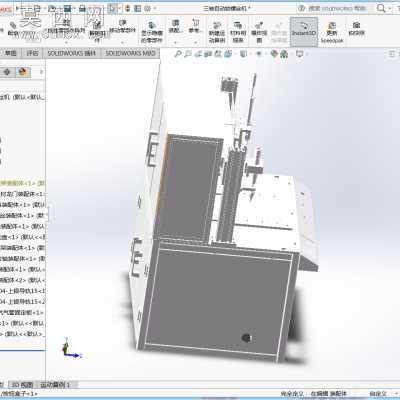
Task: Click into the SOLIDWORKS help search field
Action: [336, 8]
